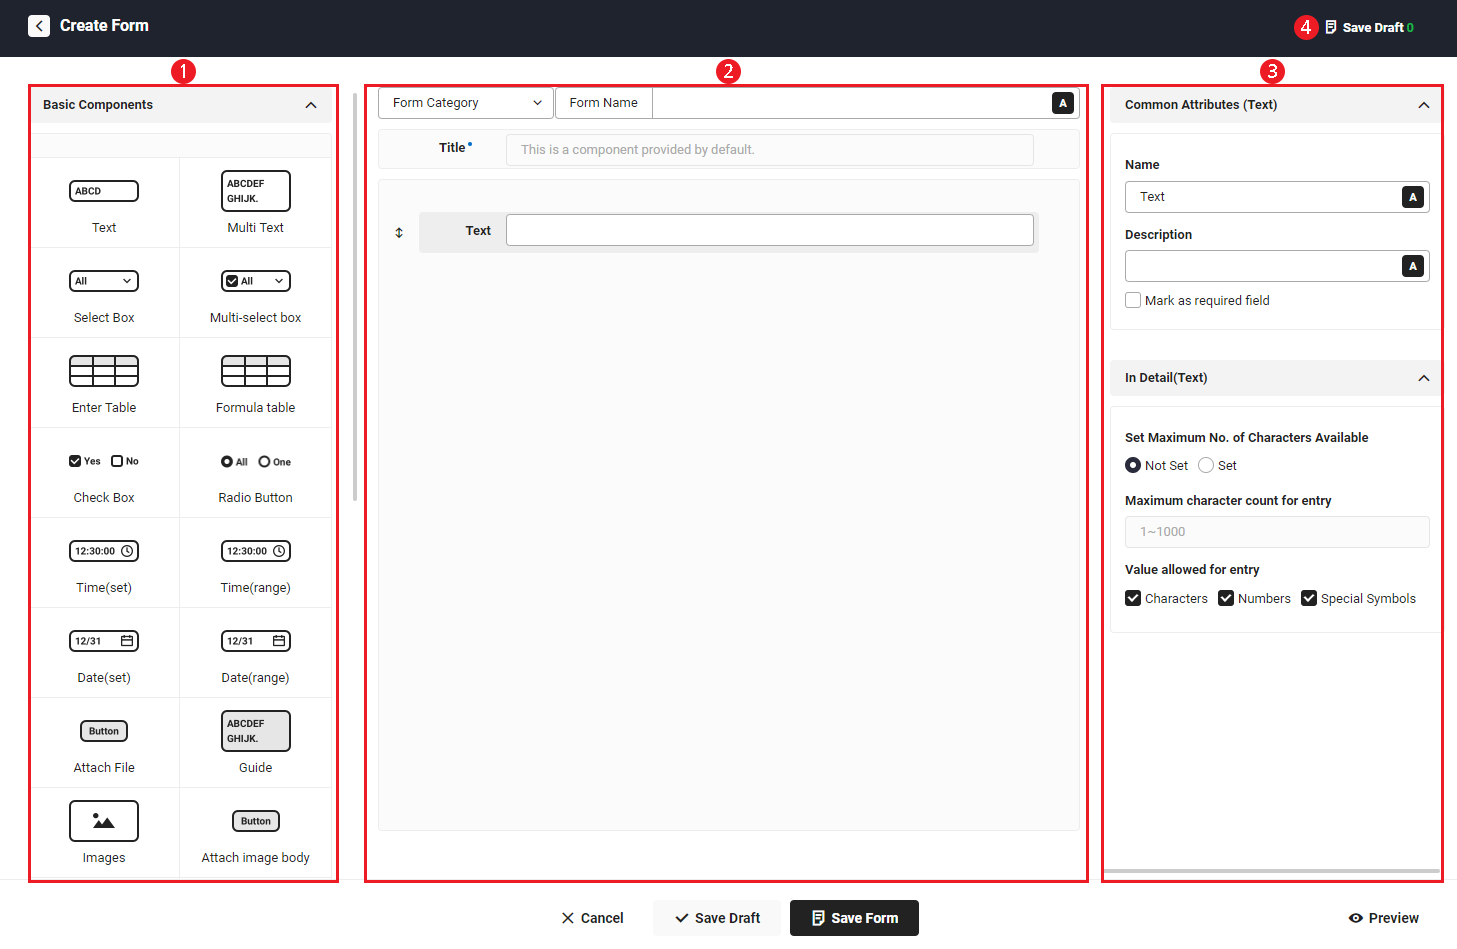Select the Date(range) component icon
This screenshot has height=949, width=1457.
point(255,641)
